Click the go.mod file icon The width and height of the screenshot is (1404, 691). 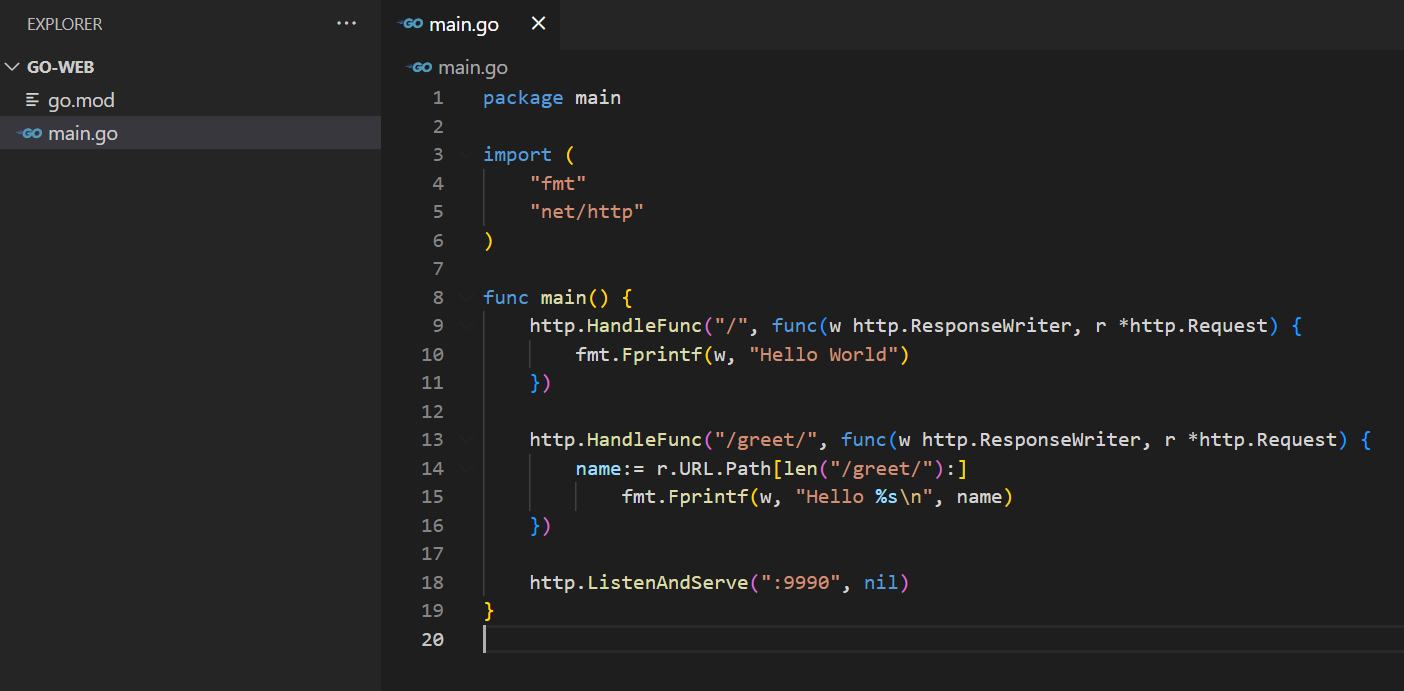click(33, 100)
